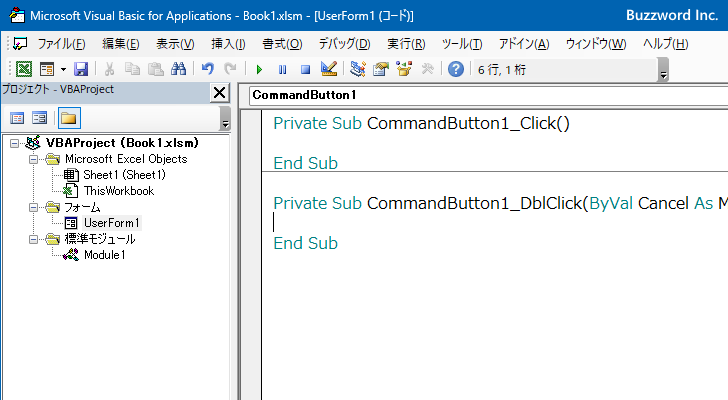Open the 表示(V) menu
728x400 pixels.
point(175,44)
